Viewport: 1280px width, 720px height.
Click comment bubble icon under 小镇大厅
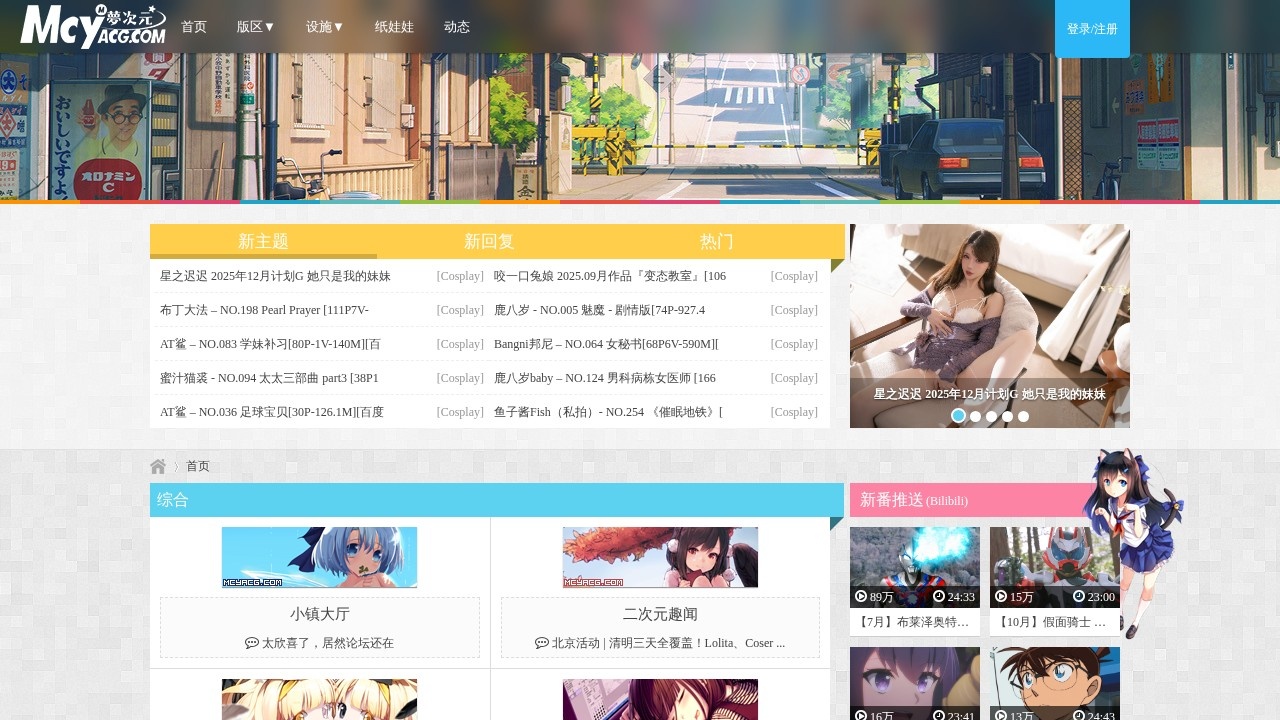(x=252, y=643)
